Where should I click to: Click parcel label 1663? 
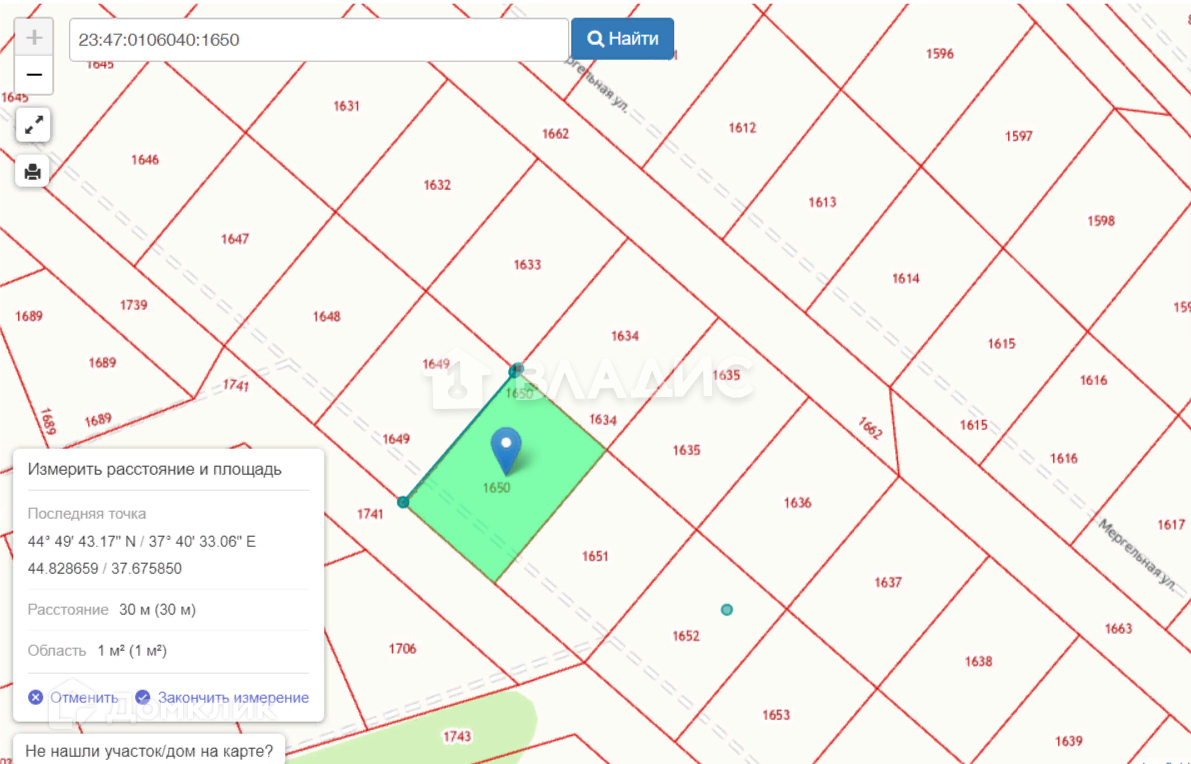pos(1119,629)
